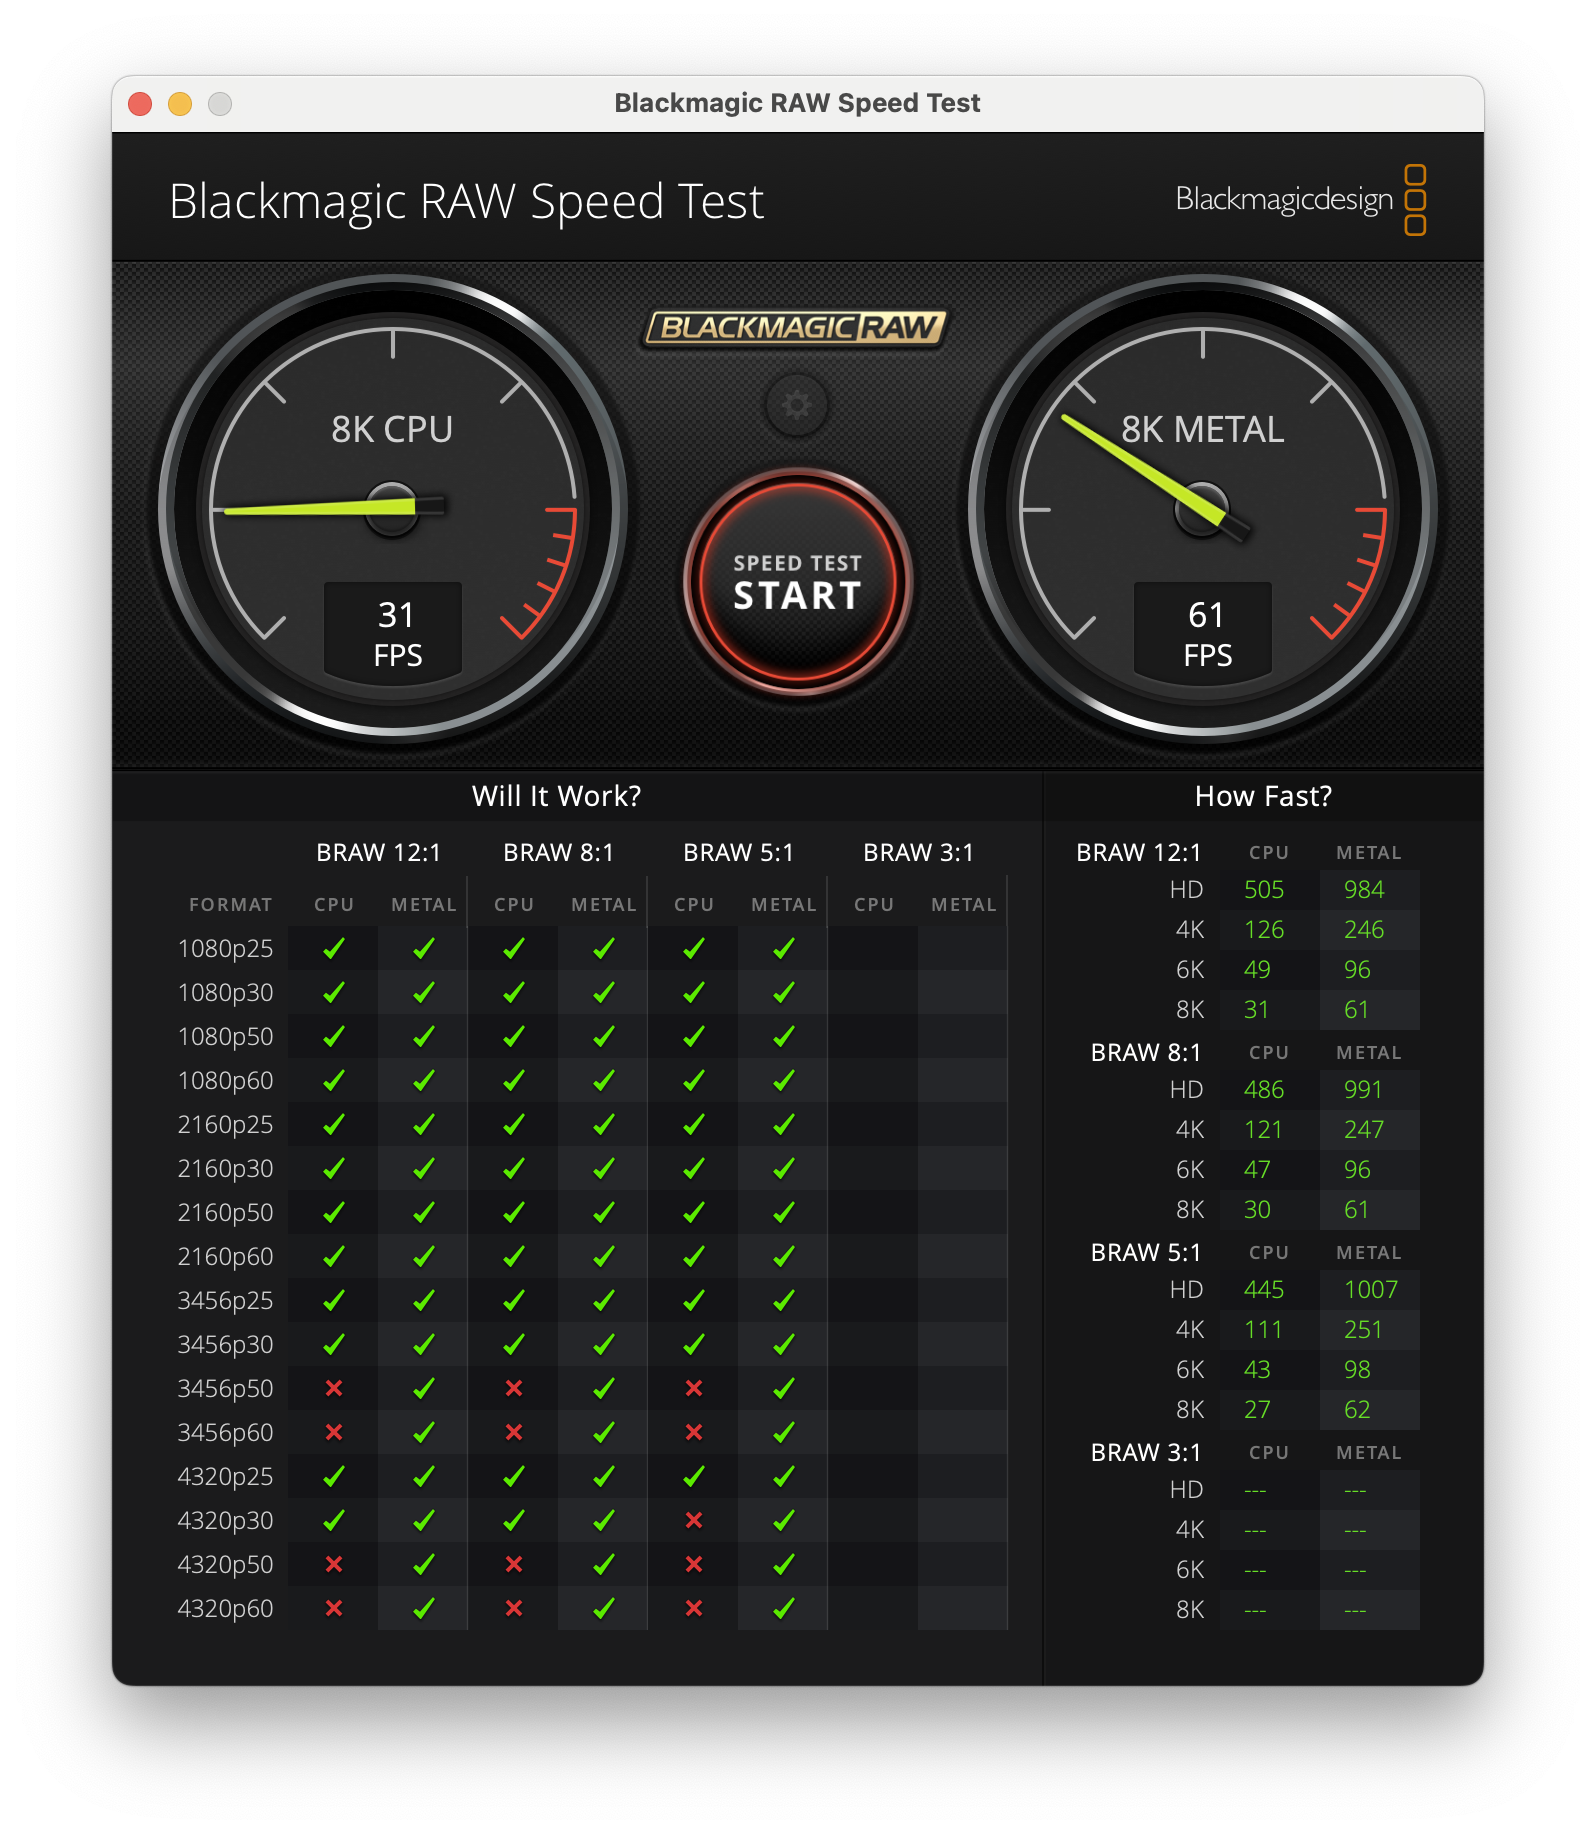Viewport: 1596px width, 1834px height.
Task: Click the checkmark for 2160p25 BRAW 12:1 Metal
Action: coord(424,1124)
